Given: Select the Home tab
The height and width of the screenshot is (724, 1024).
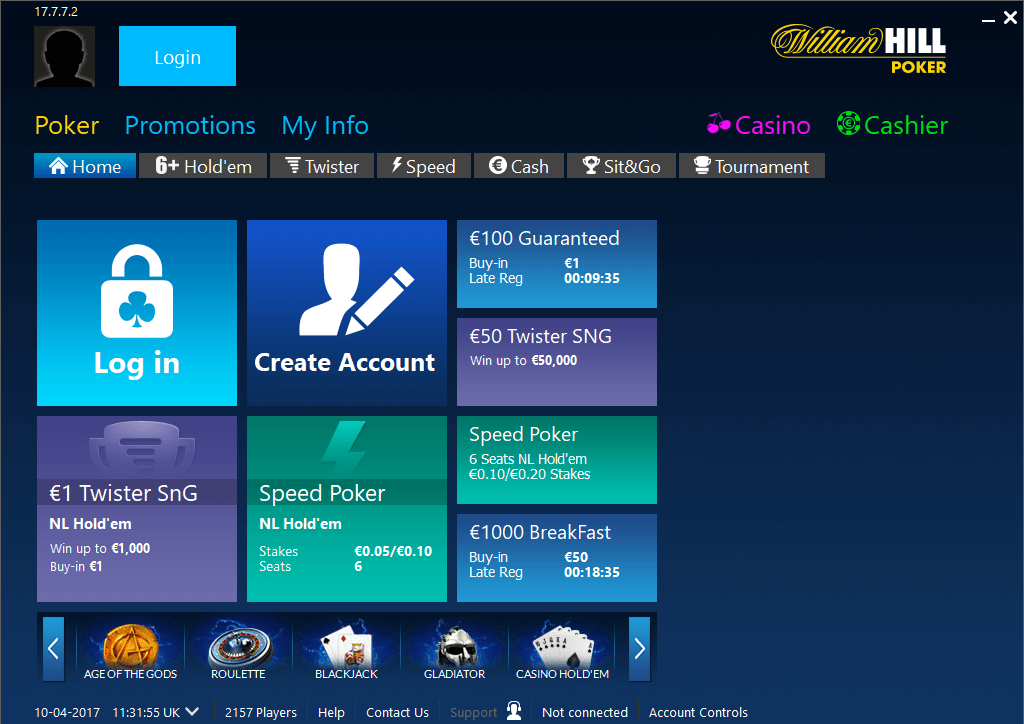Looking at the screenshot, I should tap(85, 166).
